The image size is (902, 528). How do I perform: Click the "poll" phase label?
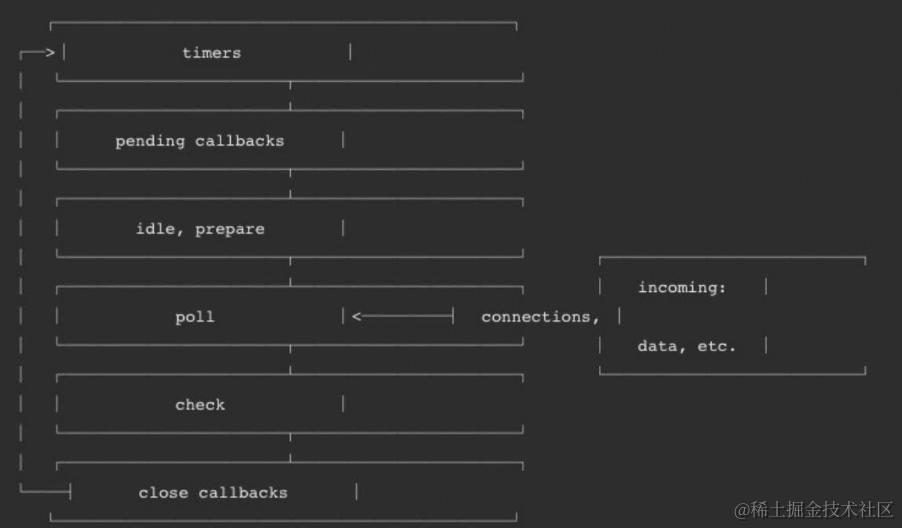tap(195, 317)
